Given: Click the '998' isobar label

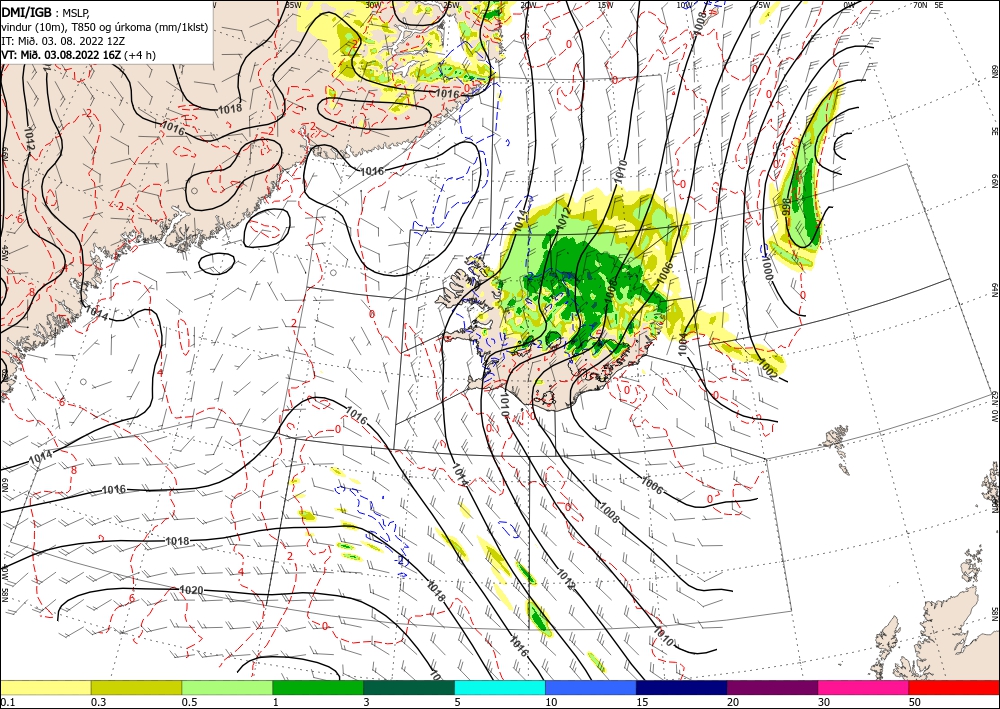Looking at the screenshot, I should click(786, 206).
